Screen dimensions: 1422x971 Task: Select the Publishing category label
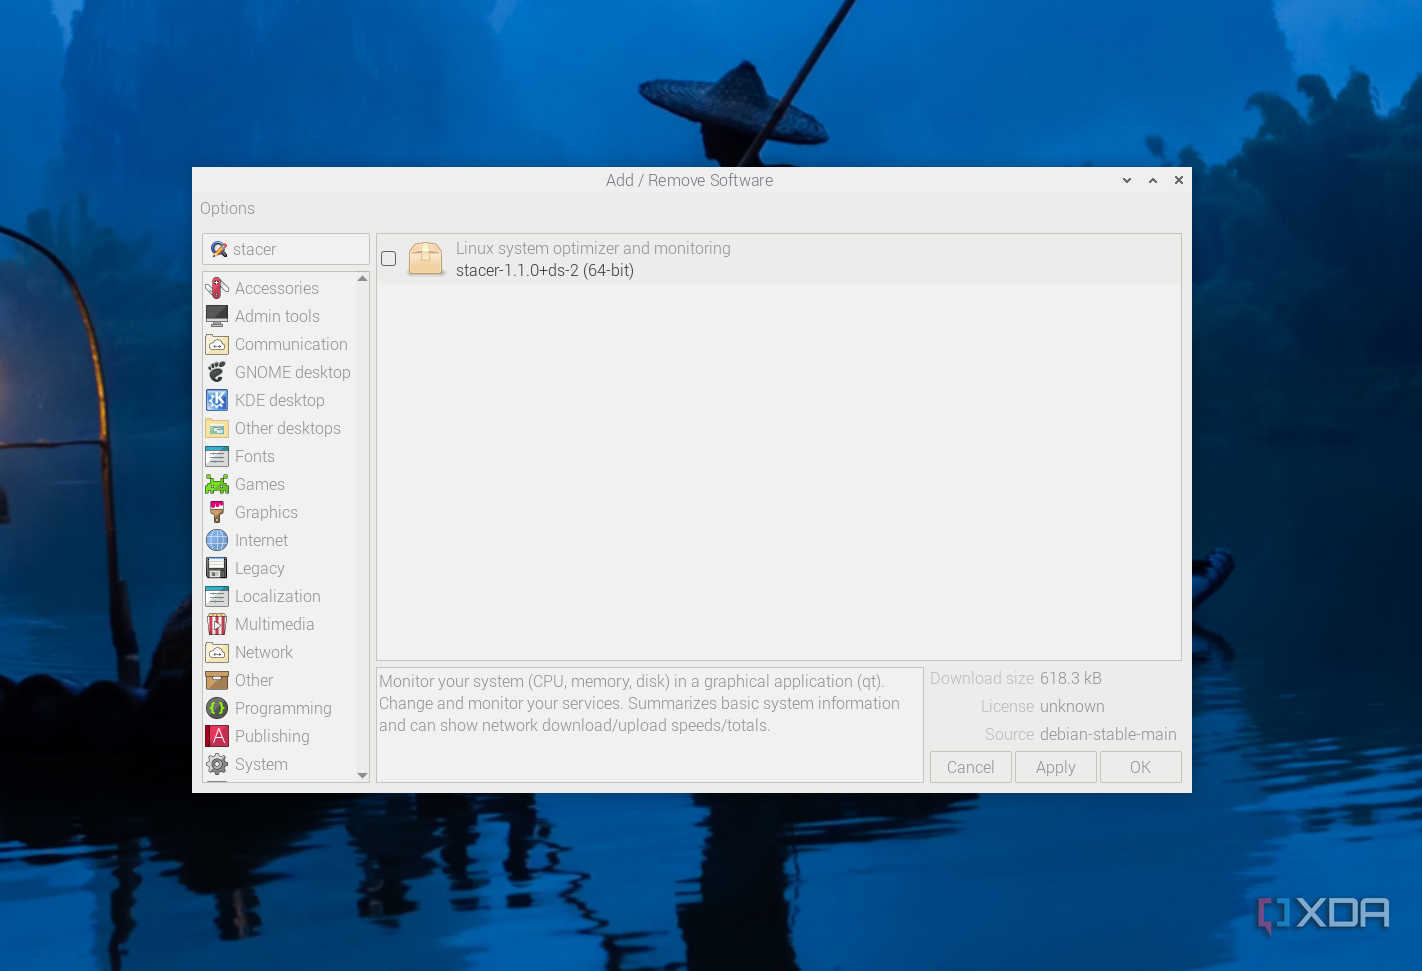(272, 736)
